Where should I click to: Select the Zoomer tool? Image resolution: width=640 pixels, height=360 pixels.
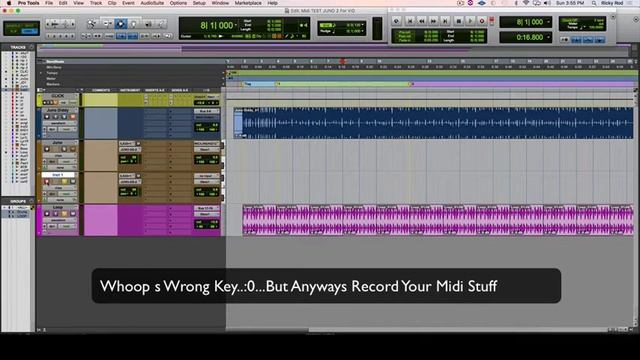[x=91, y=24]
